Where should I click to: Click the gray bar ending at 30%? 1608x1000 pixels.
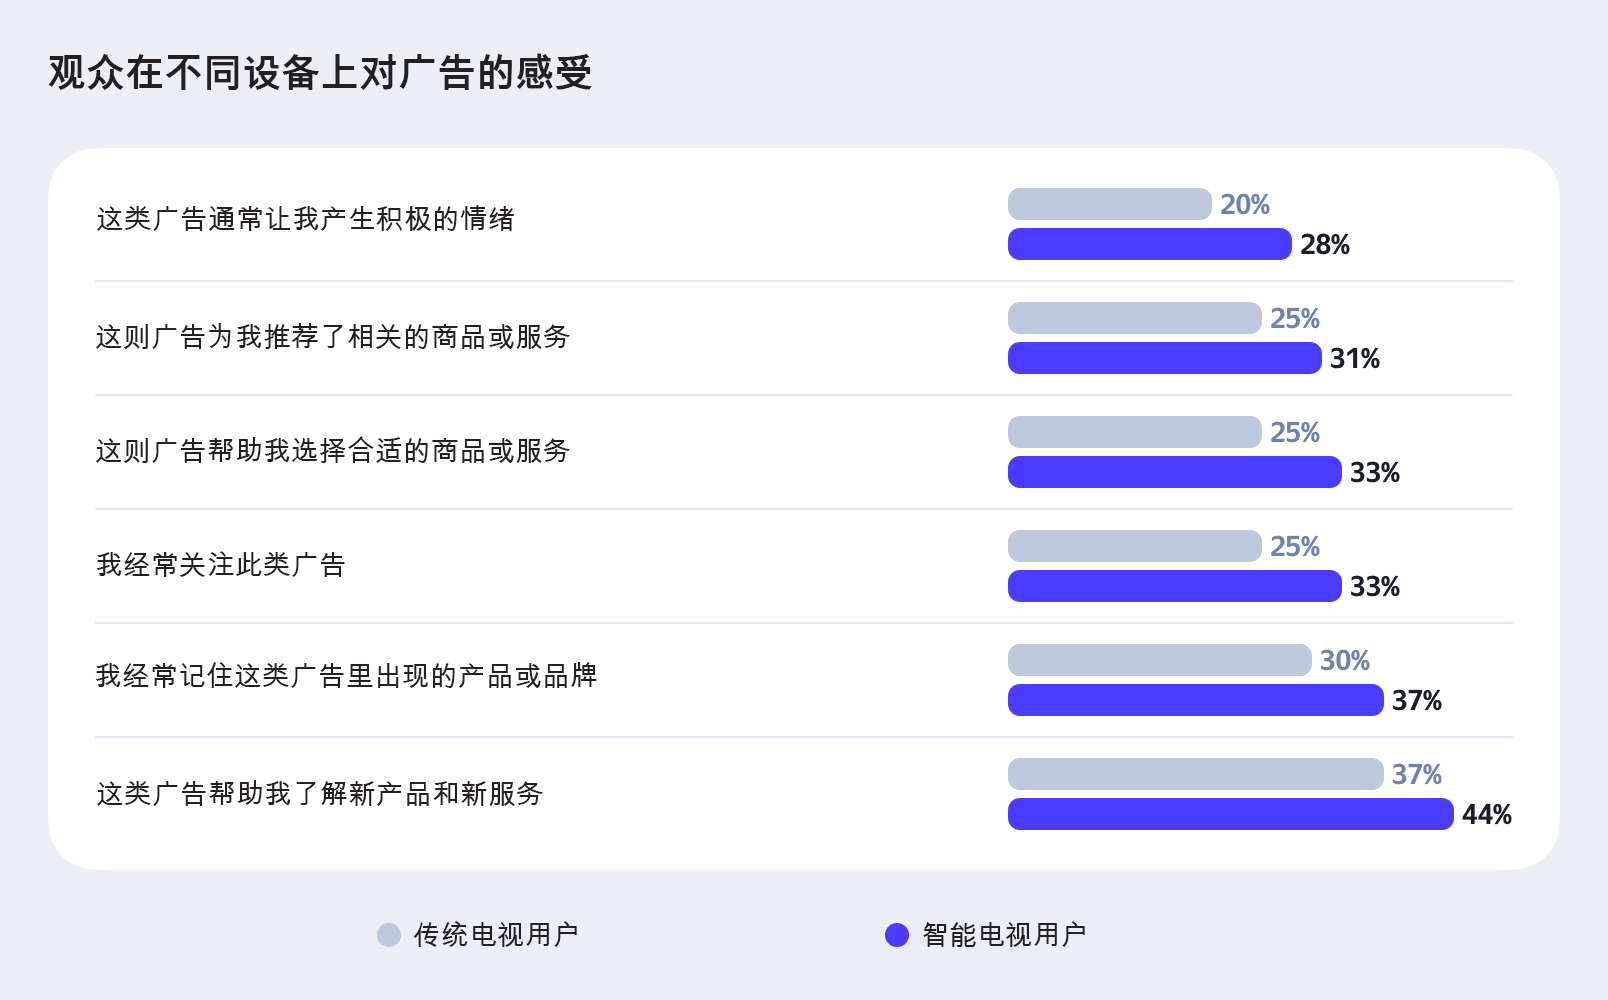click(x=1159, y=660)
